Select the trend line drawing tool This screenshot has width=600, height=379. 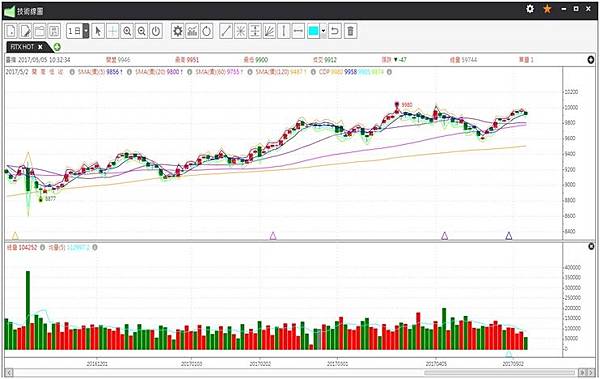click(226, 31)
